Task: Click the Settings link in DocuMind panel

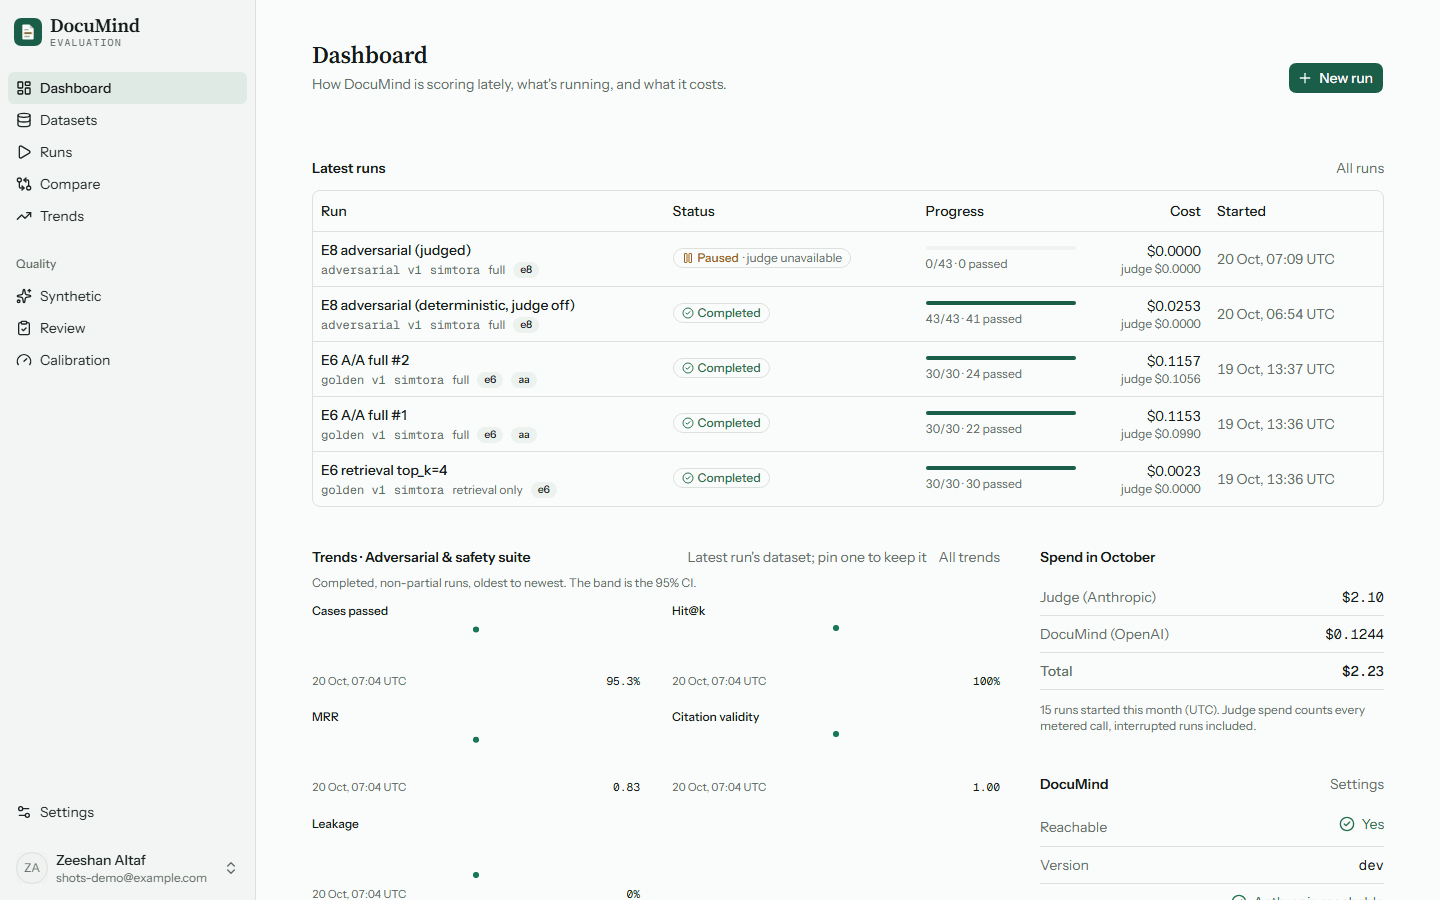Action: (x=1357, y=784)
